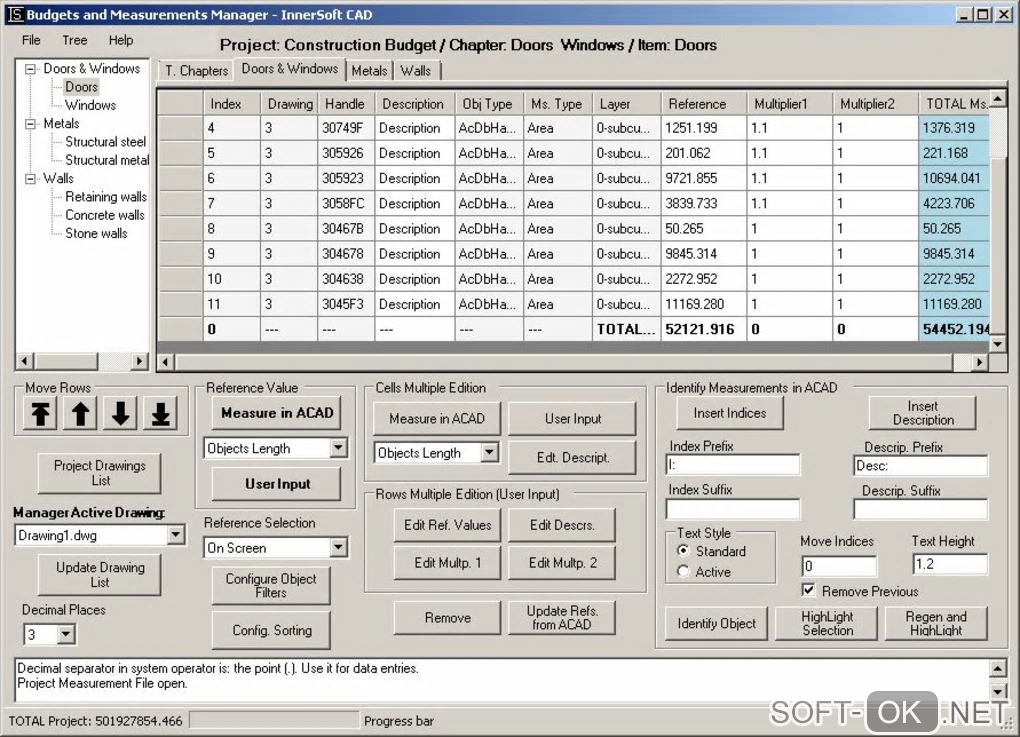Viewport: 1020px width, 737px height.
Task: Click the Text Height input field
Action: [x=950, y=564]
